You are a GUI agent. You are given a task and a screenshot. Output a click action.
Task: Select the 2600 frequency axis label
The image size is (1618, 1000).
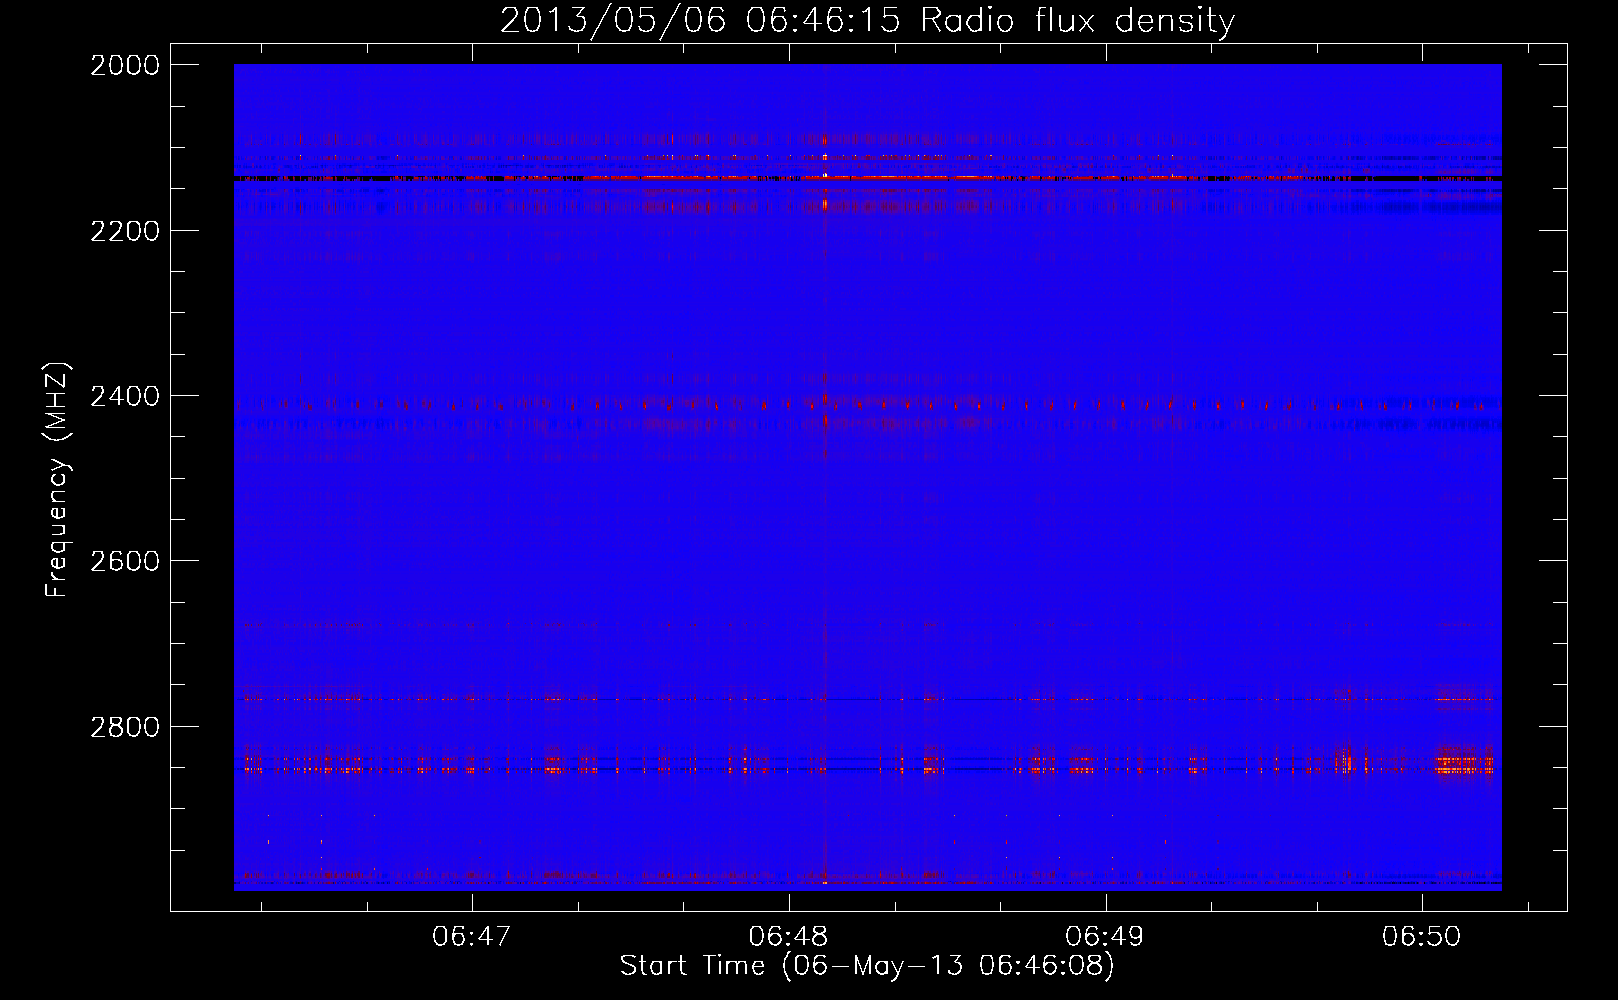tap(125, 562)
